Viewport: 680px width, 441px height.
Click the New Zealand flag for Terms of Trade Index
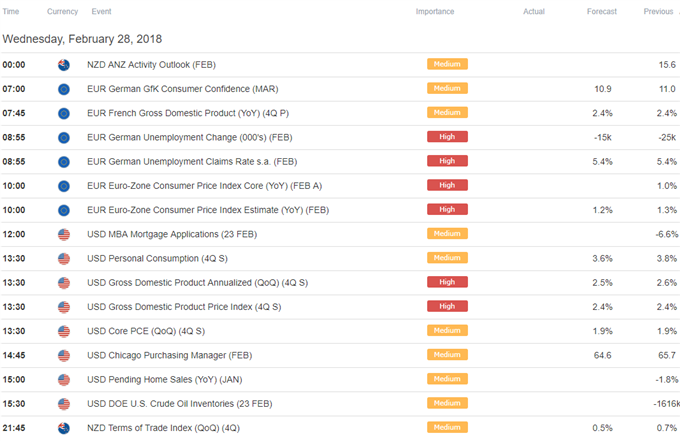tap(64, 428)
